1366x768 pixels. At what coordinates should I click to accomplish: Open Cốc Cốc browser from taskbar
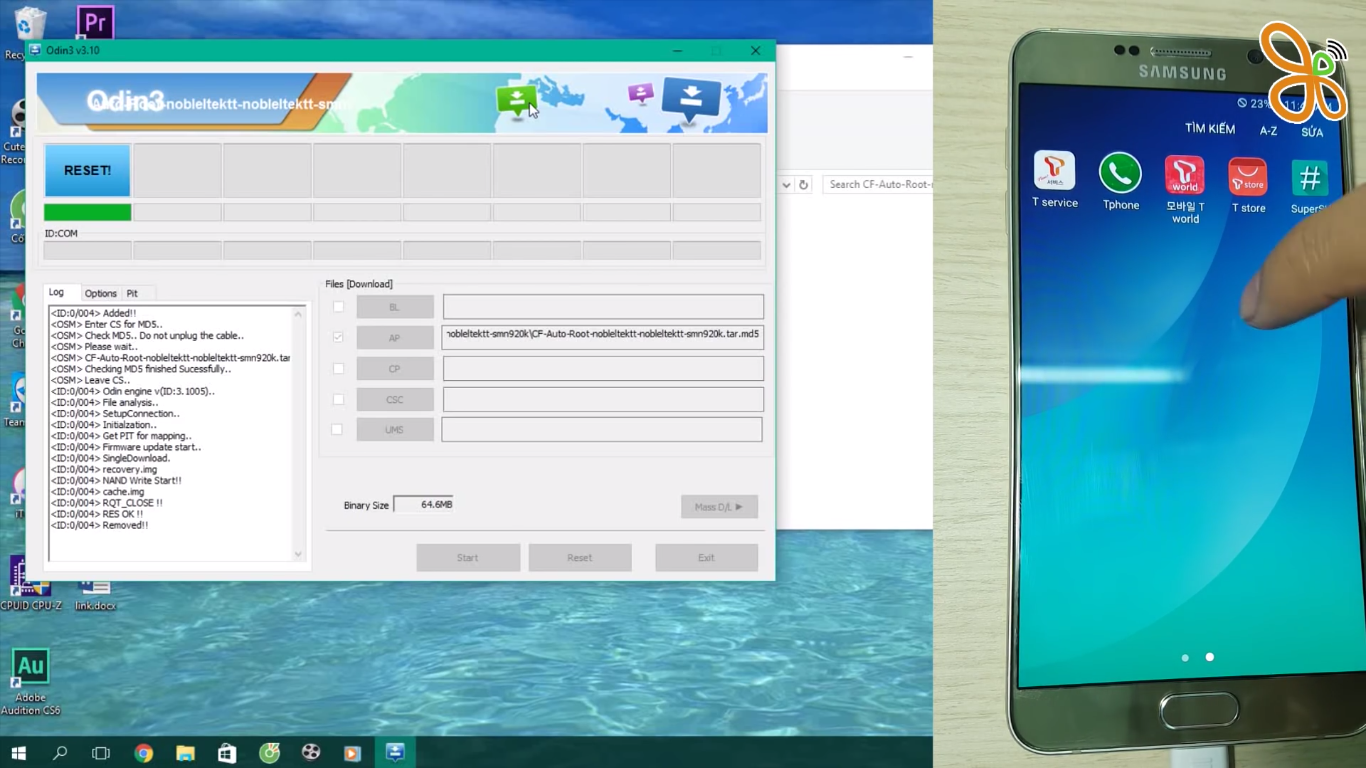(269, 753)
